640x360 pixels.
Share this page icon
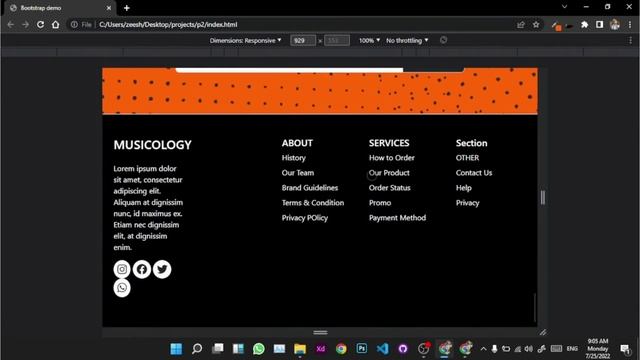(x=521, y=25)
